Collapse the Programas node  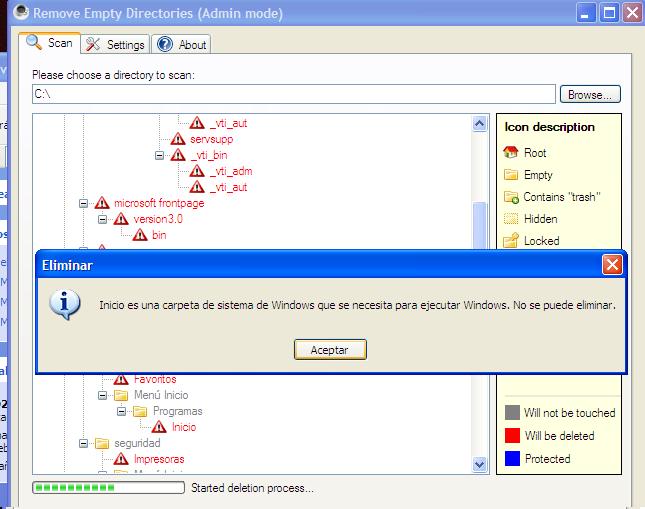(121, 411)
